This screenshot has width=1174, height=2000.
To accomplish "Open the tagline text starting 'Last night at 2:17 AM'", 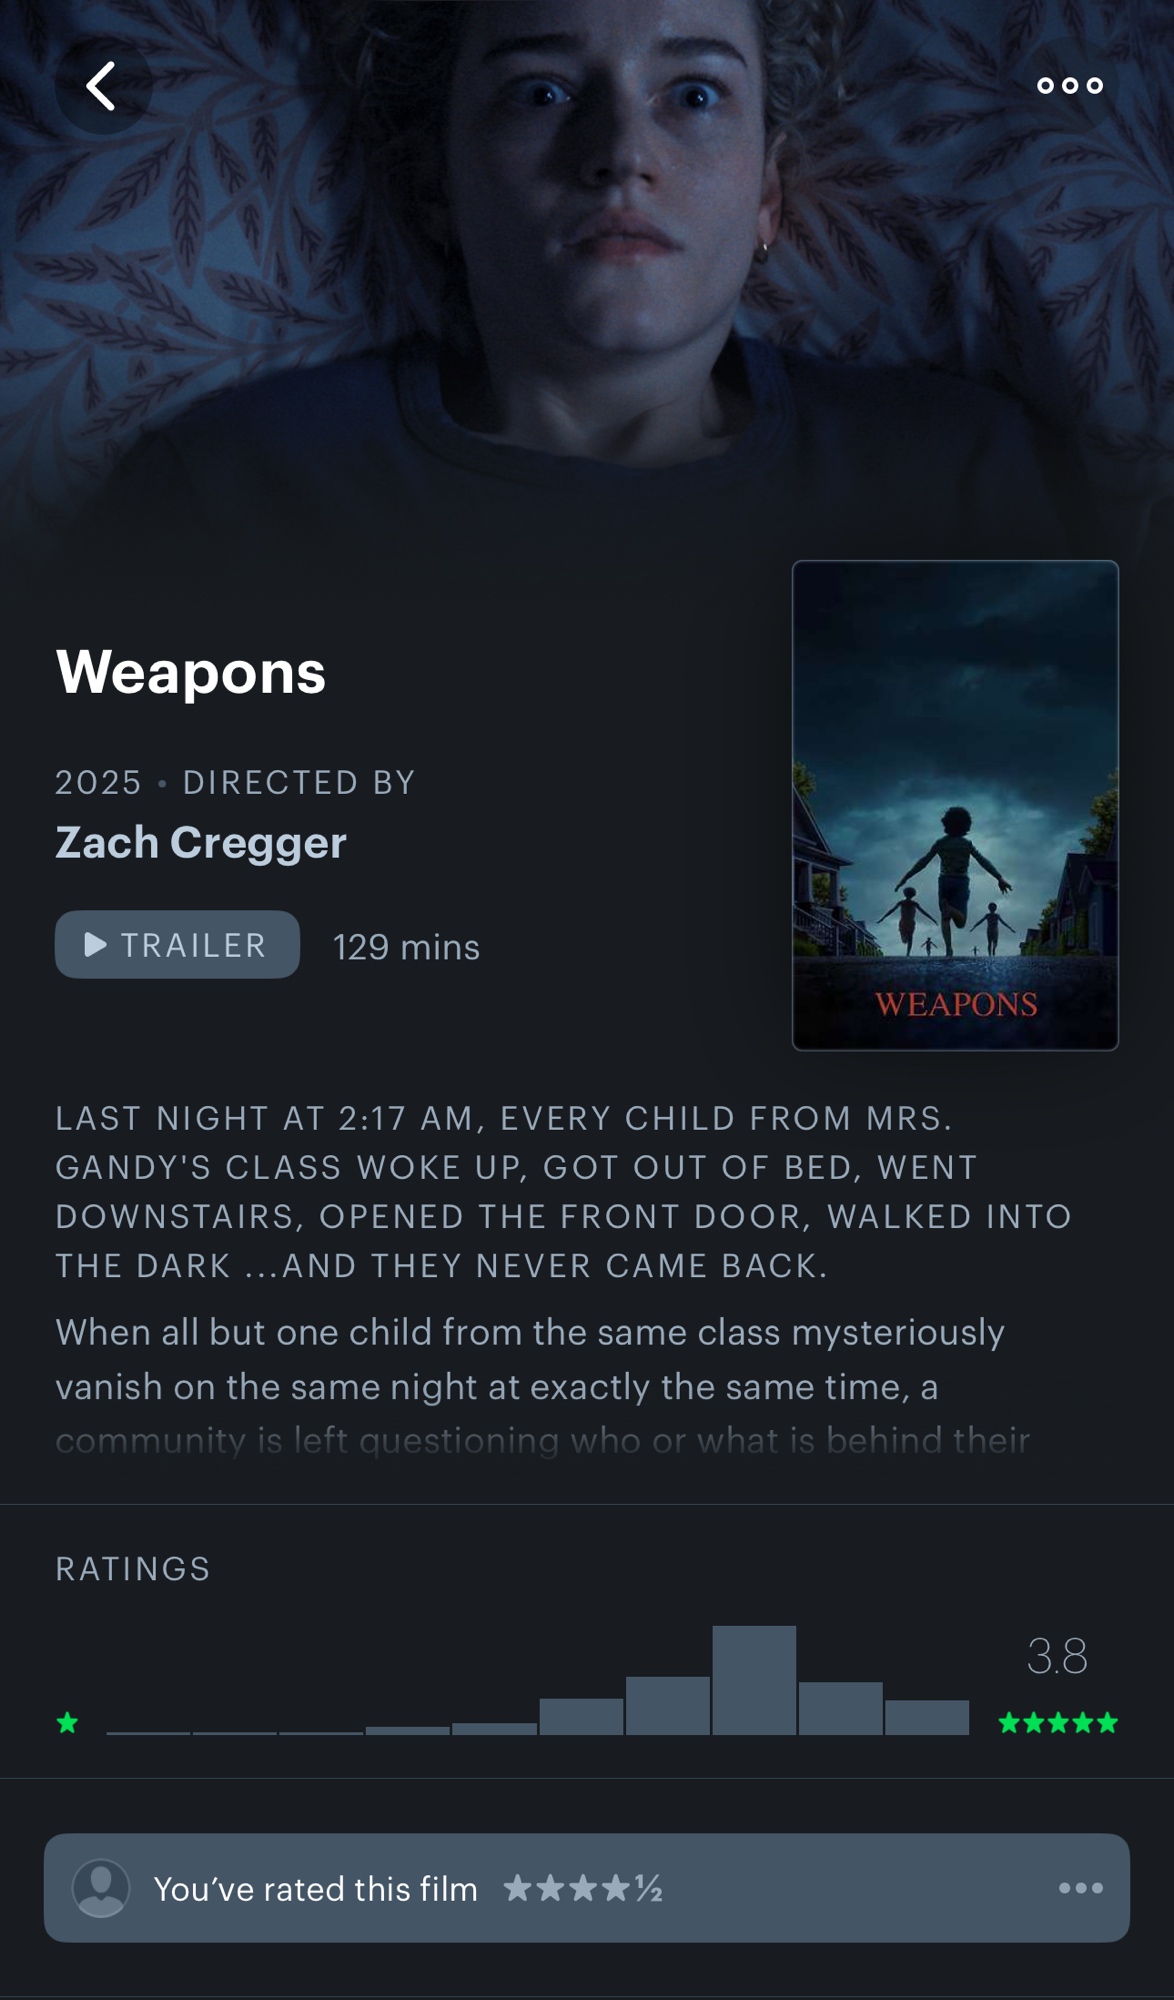I will point(563,1192).
